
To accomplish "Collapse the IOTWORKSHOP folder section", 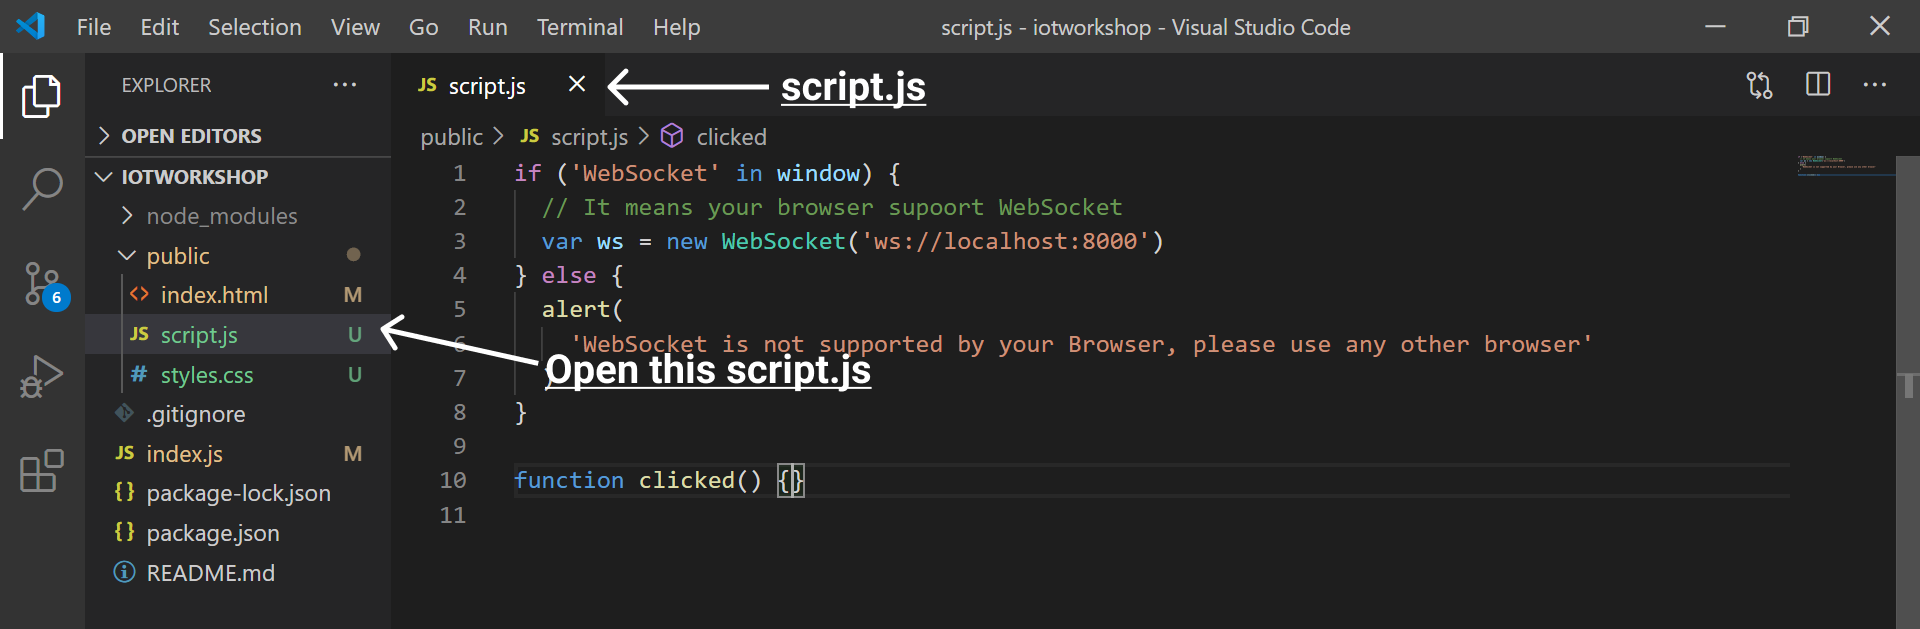I will 238,177.
